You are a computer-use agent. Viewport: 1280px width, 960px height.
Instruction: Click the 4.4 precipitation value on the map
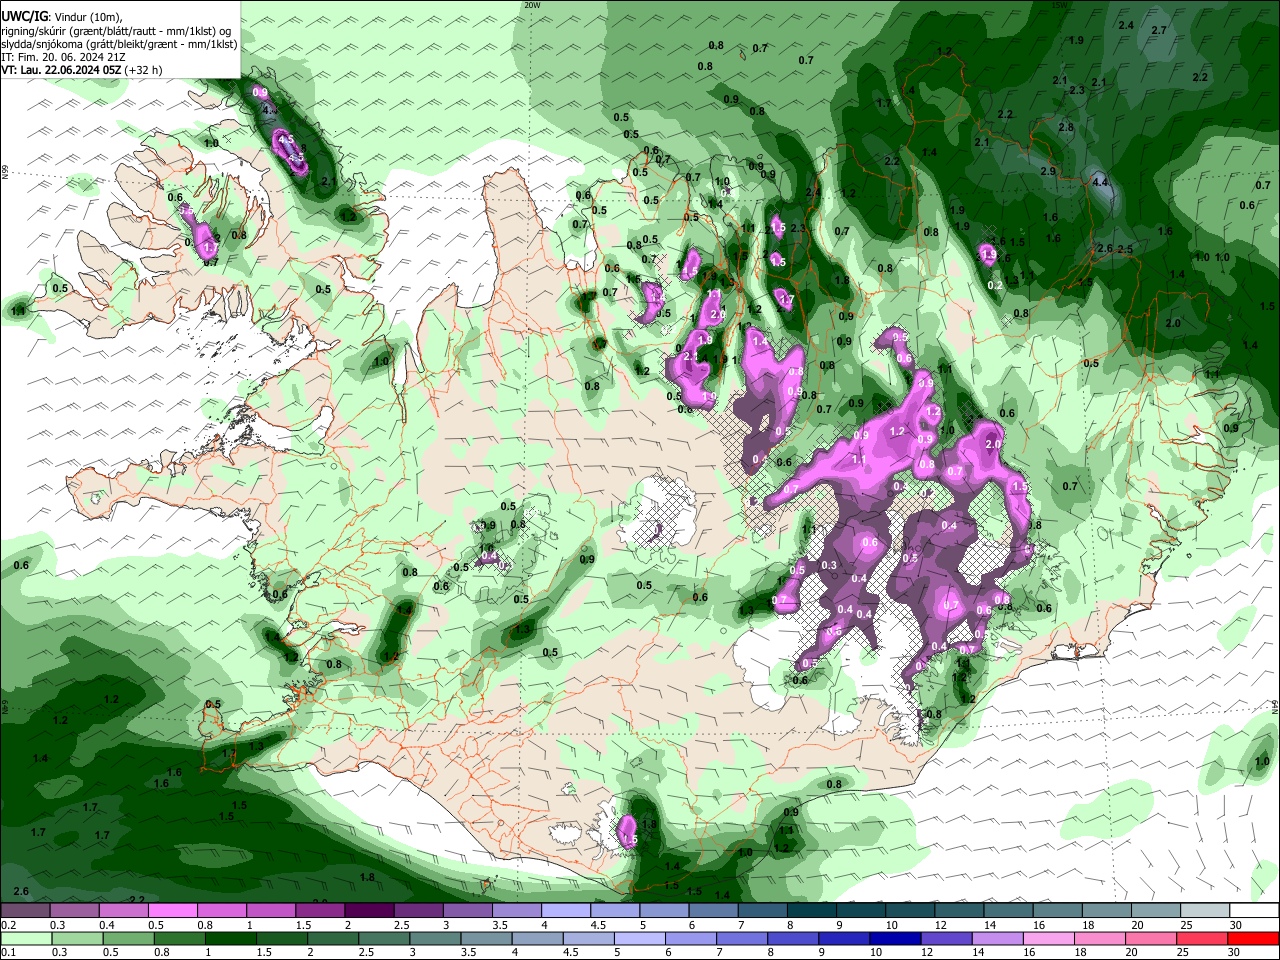[x=1101, y=182]
